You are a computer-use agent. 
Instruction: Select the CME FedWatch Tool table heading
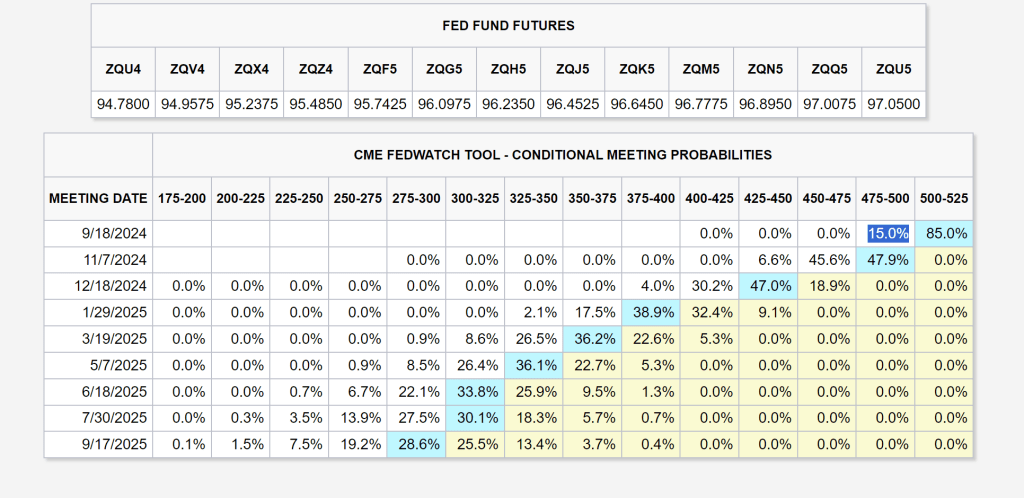point(562,155)
